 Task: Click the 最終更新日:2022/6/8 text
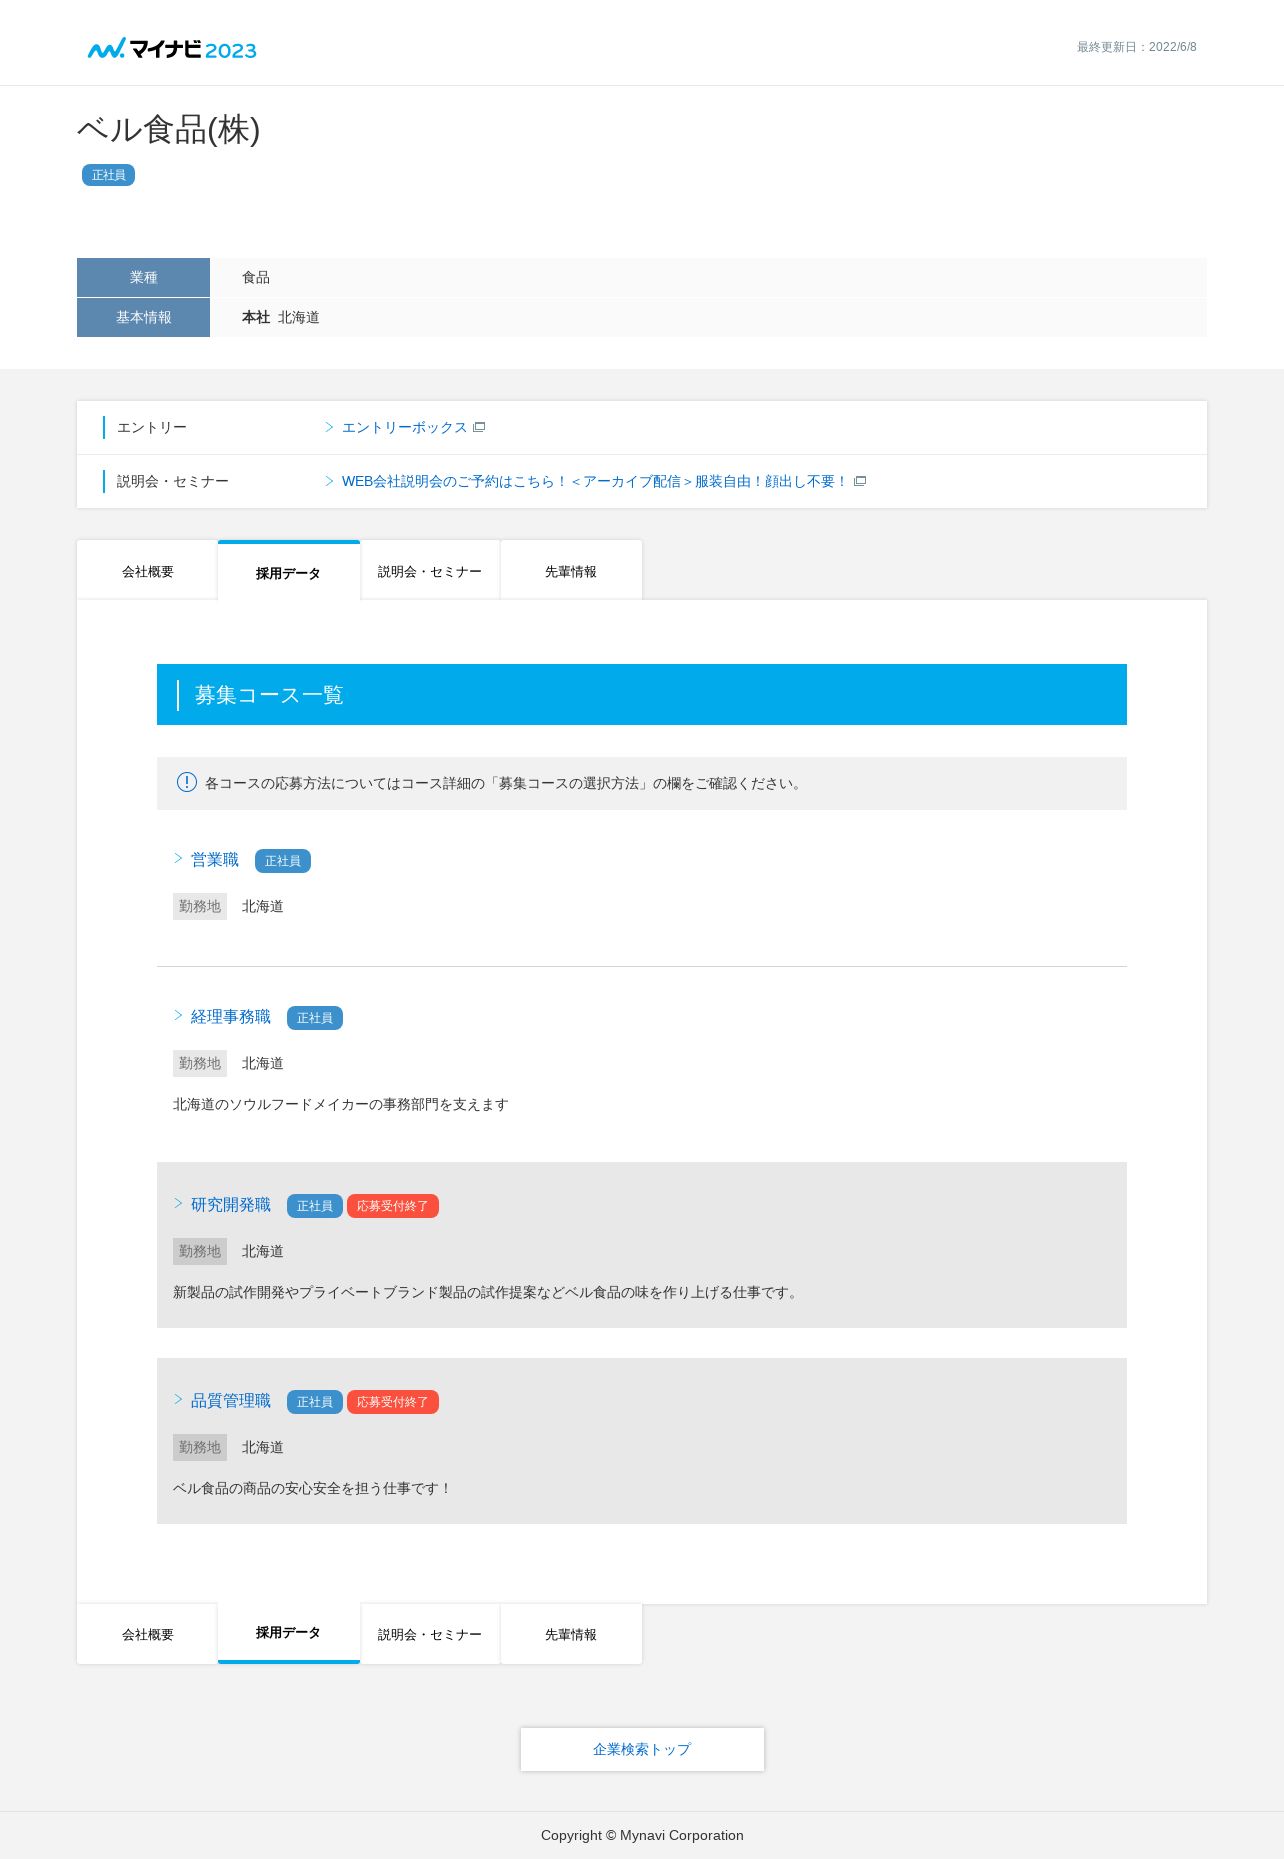1137,47
